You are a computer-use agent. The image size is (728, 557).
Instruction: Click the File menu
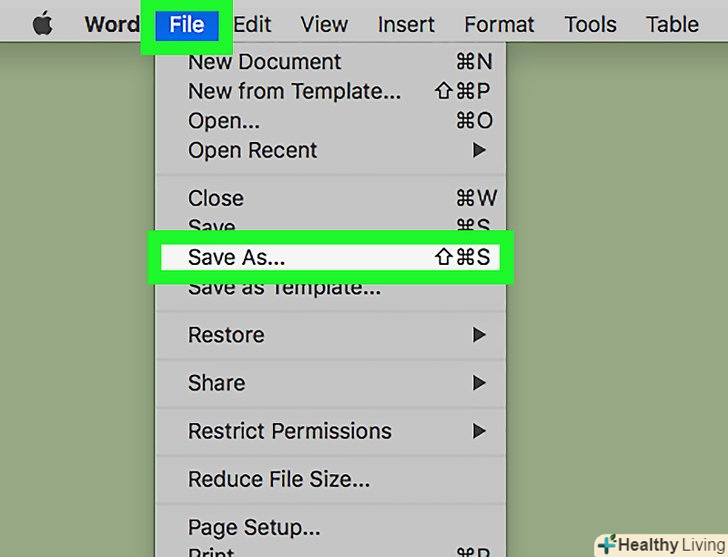[187, 24]
